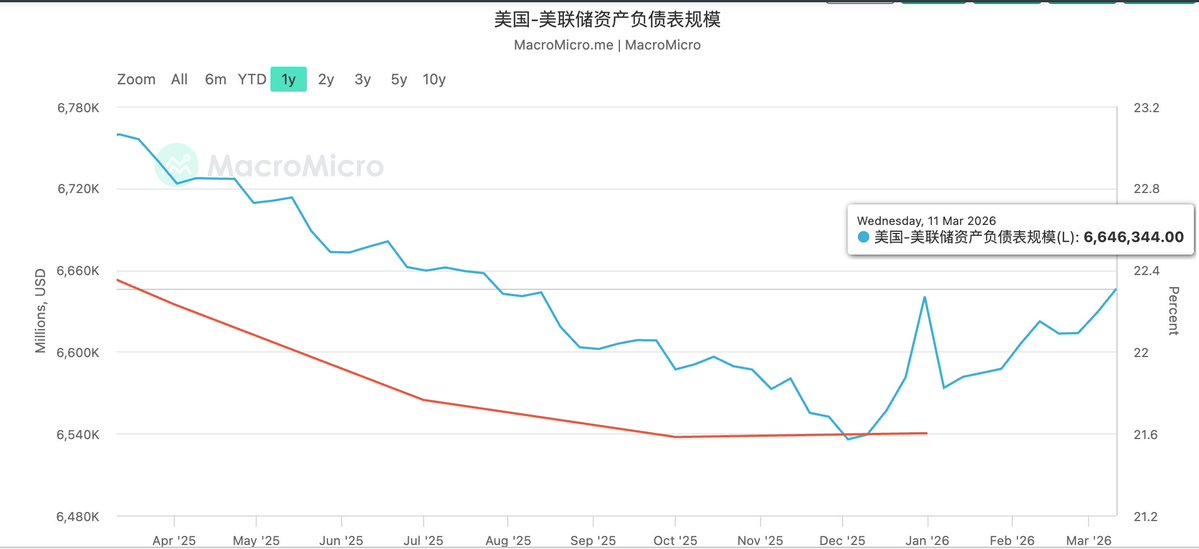Select the All zoom range
Image resolution: width=1199 pixels, height=549 pixels.
(x=179, y=80)
